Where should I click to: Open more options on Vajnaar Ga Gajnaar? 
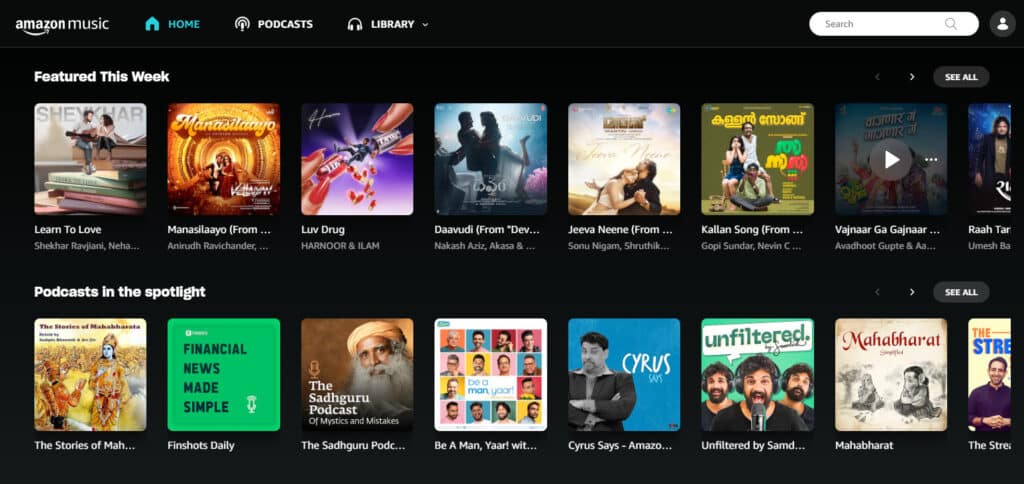[x=931, y=159]
